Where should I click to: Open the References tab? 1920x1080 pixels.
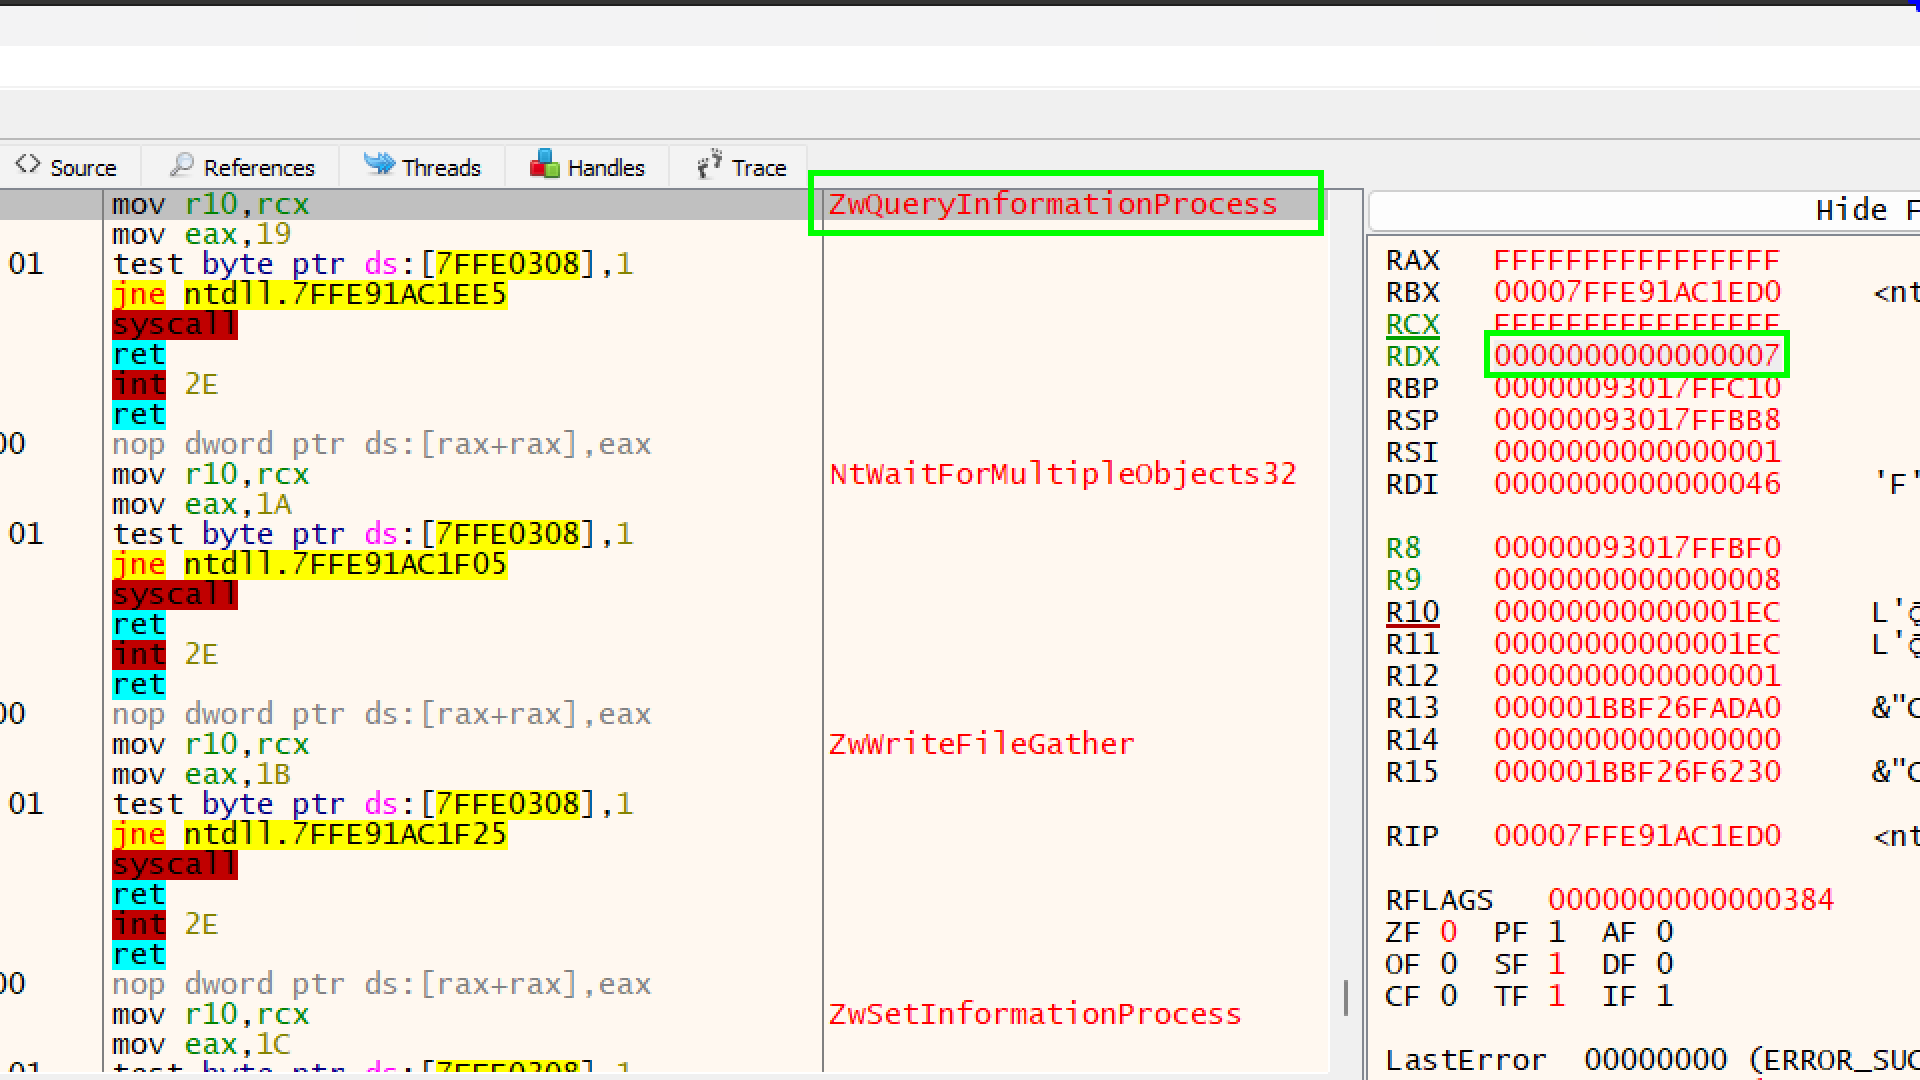click(258, 168)
